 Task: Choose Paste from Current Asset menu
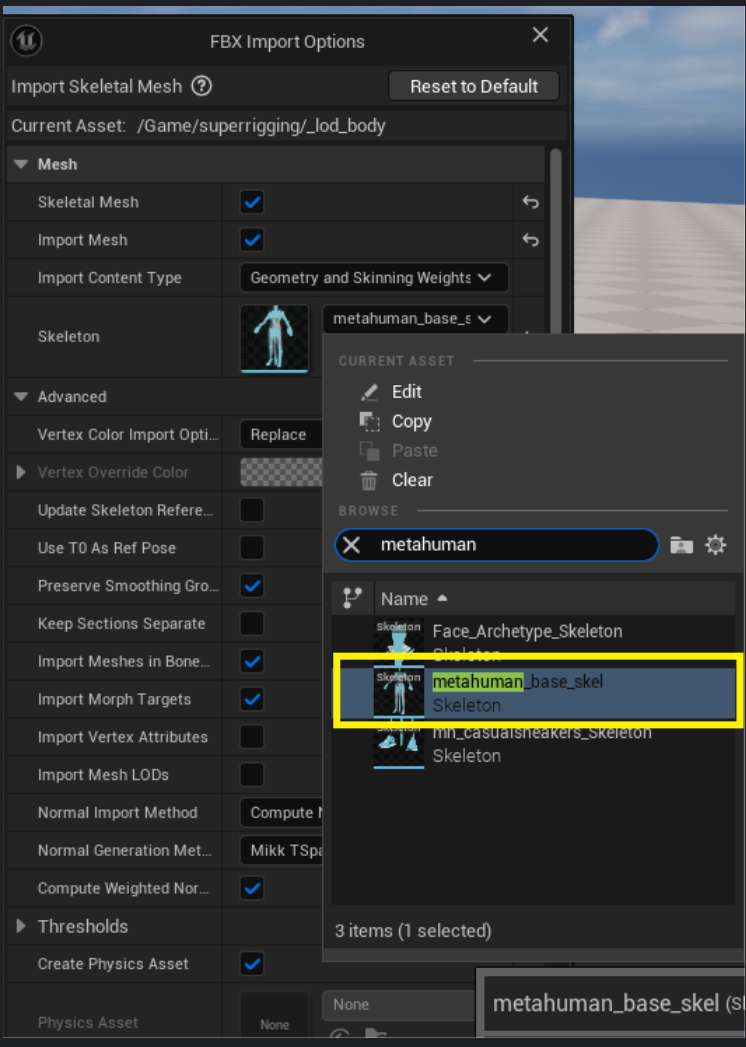pyautogui.click(x=414, y=451)
